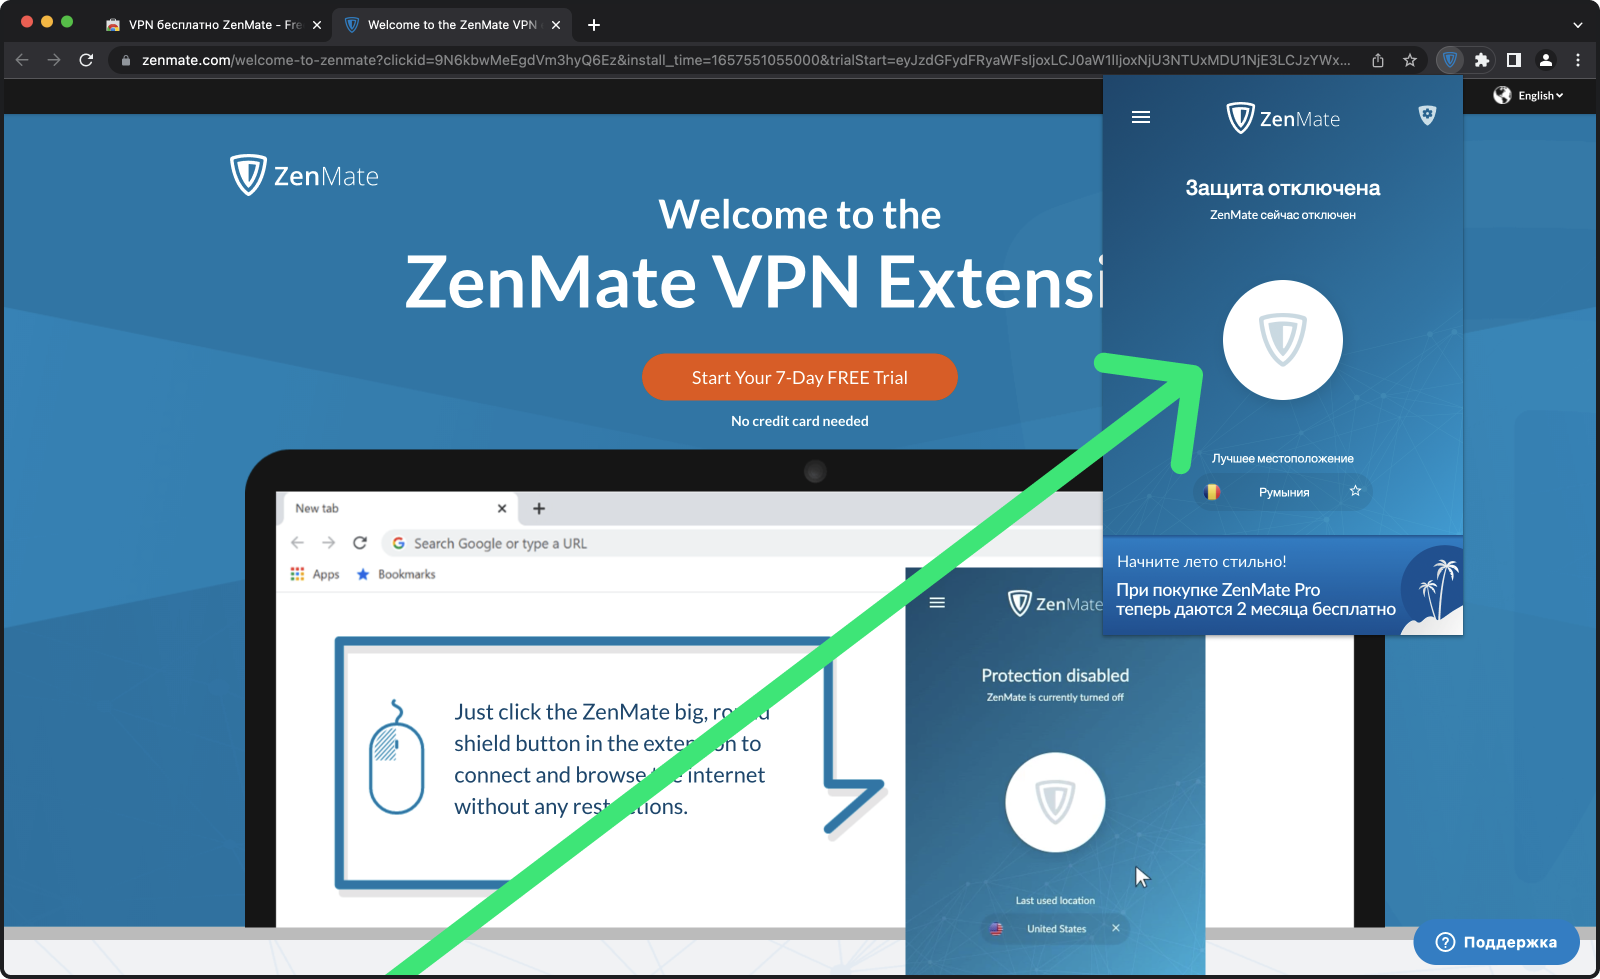Image resolution: width=1600 pixels, height=979 pixels.
Task: Click the round shield button in the laptop mockup
Action: (x=1055, y=802)
